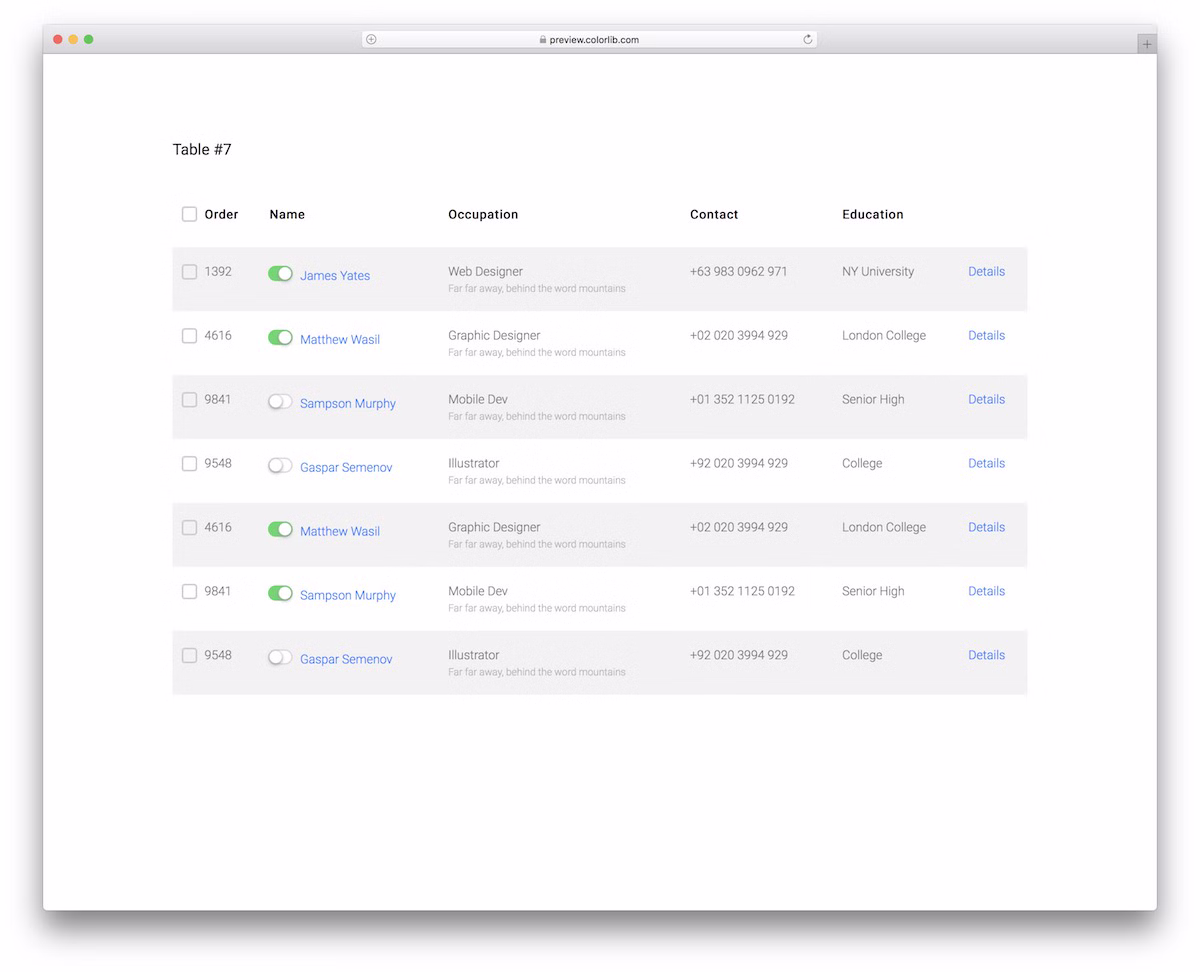Toggle the switch beside topmost Gaspar Semenov
The width and height of the screenshot is (1200, 972).
280,466
